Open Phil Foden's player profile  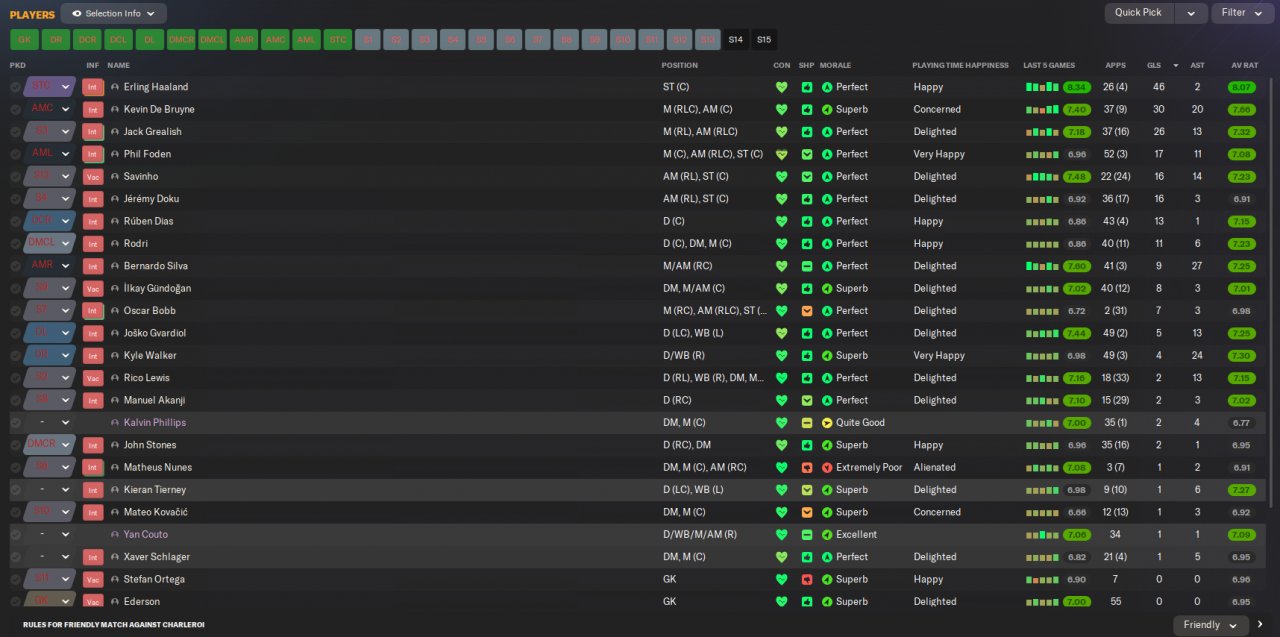(x=147, y=154)
